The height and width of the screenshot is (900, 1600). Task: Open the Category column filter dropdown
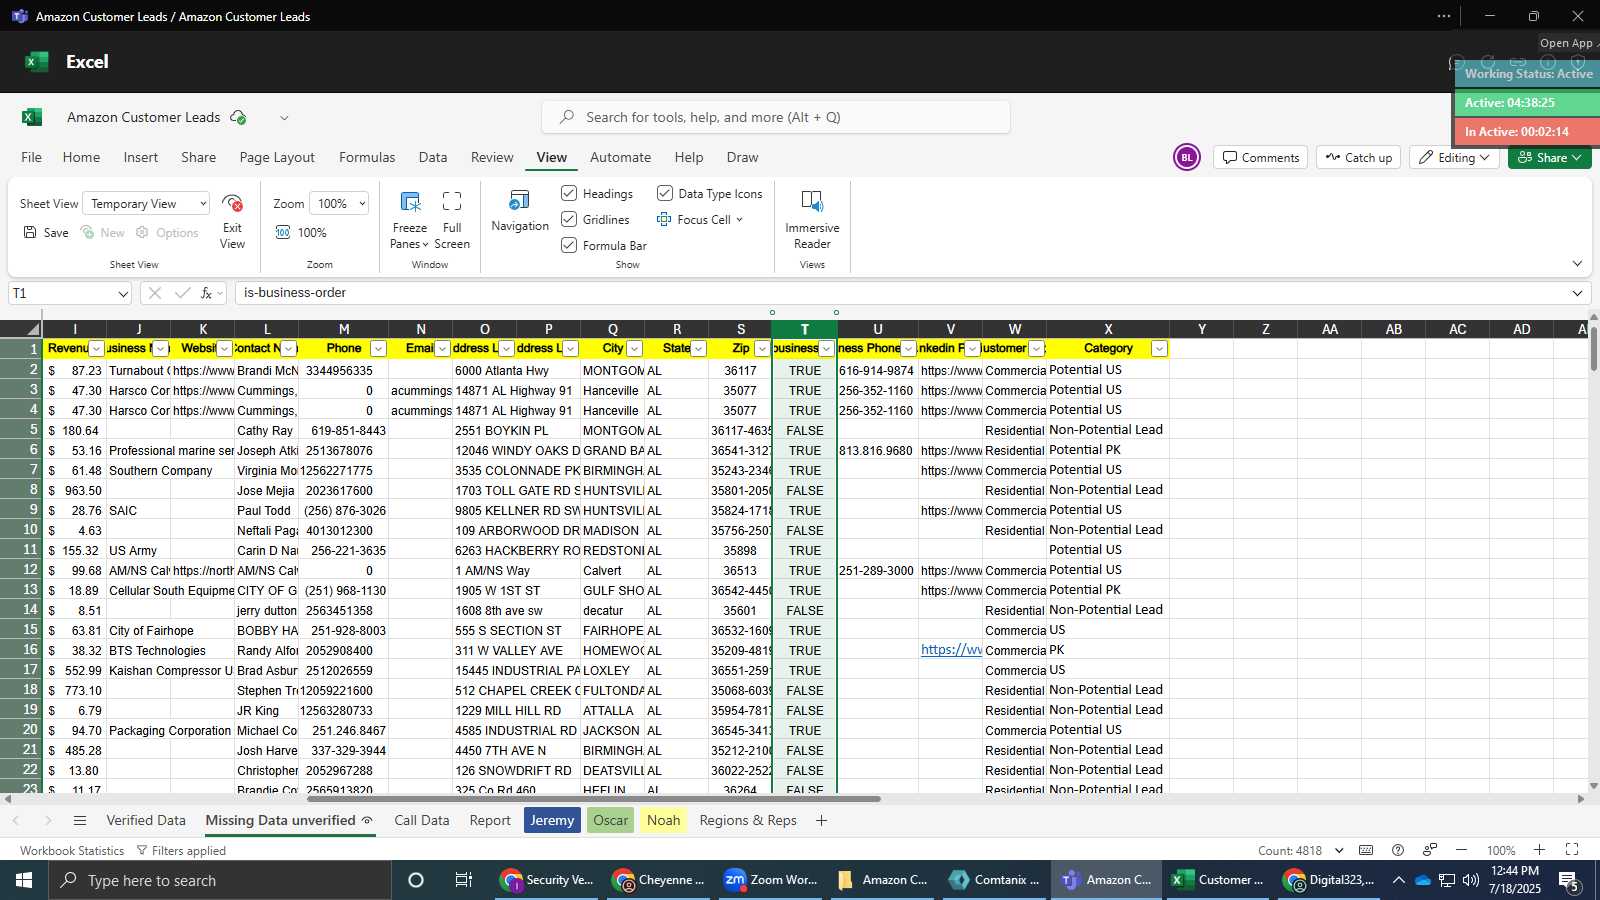[x=1159, y=349]
